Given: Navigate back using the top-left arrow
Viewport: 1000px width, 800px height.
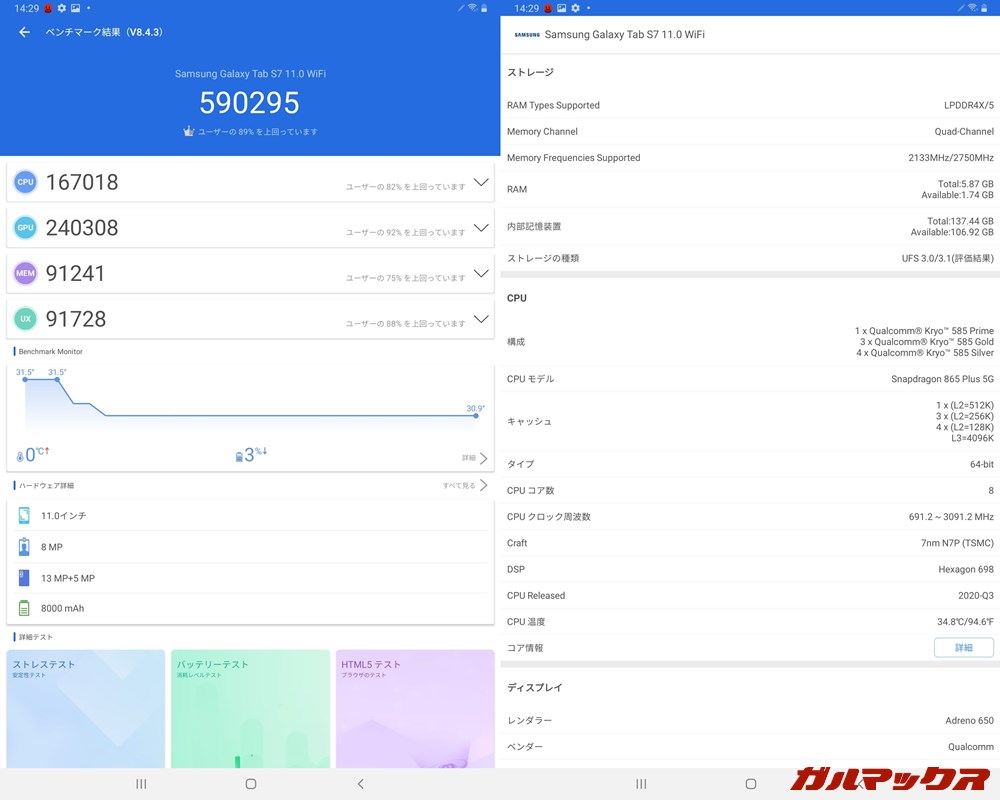Looking at the screenshot, I should [23, 32].
